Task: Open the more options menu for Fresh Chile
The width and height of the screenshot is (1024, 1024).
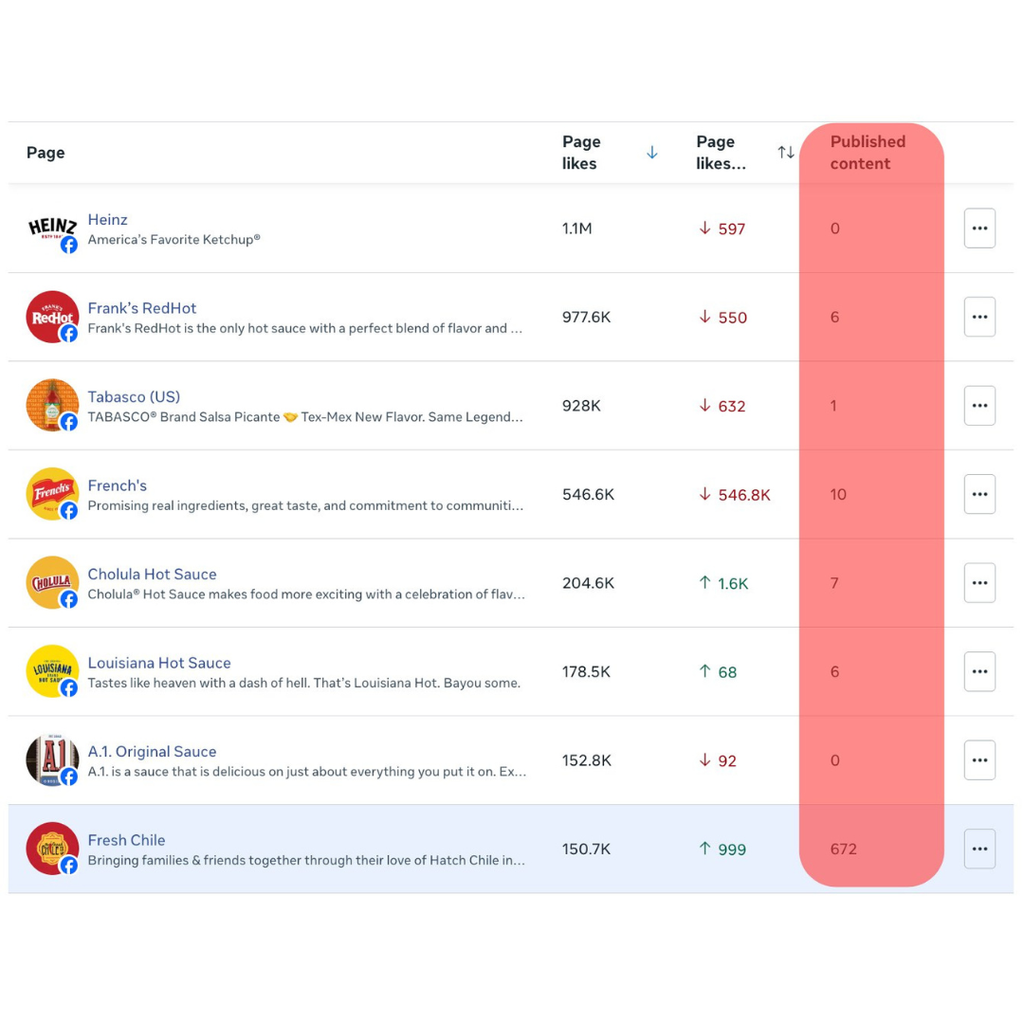Action: tap(979, 849)
